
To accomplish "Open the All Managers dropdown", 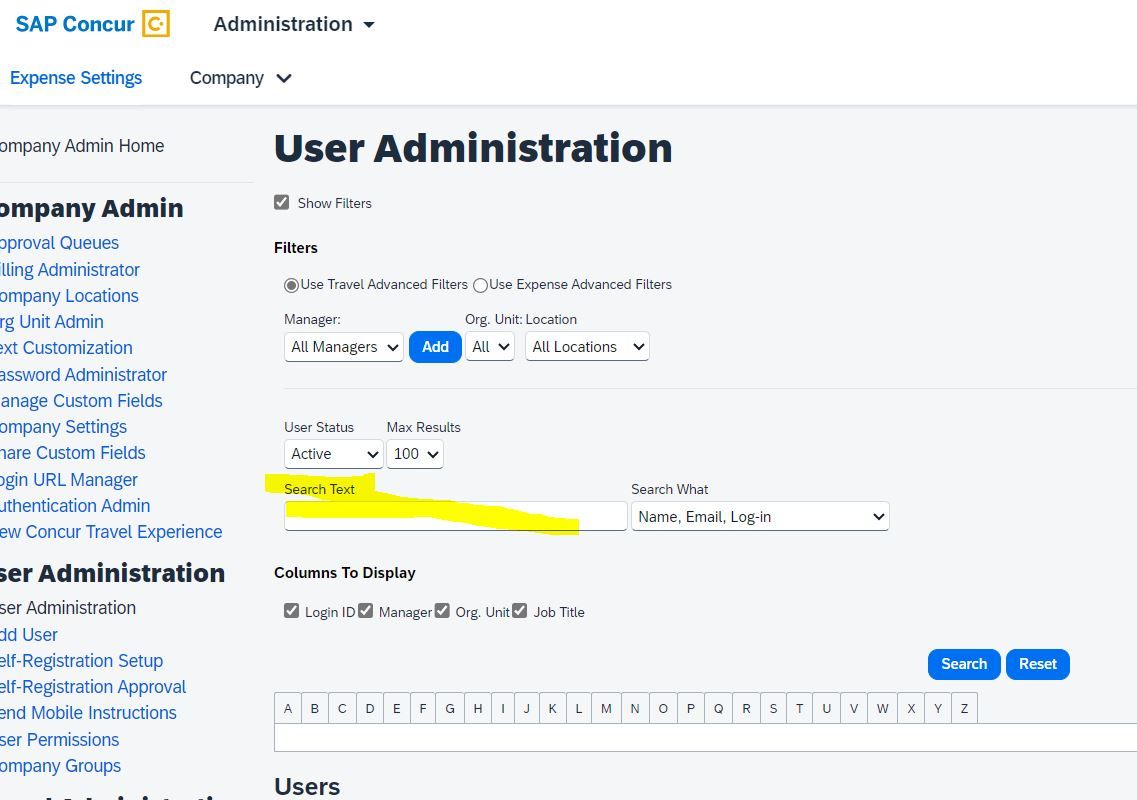I will point(343,346).
